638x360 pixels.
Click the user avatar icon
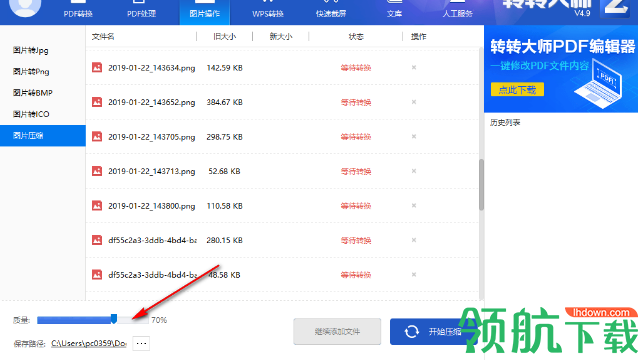click(25, 7)
